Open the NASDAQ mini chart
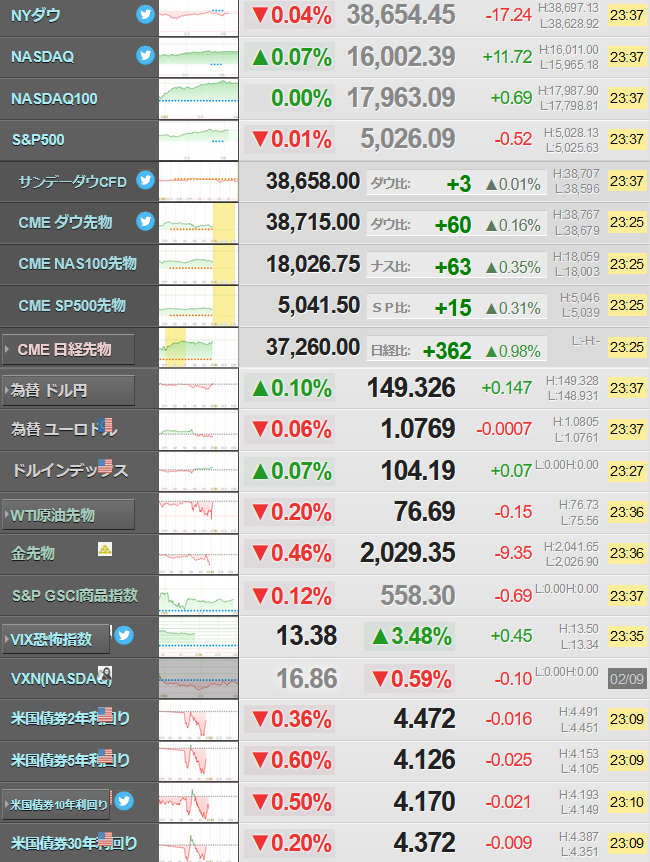The image size is (650, 862). (x=199, y=58)
